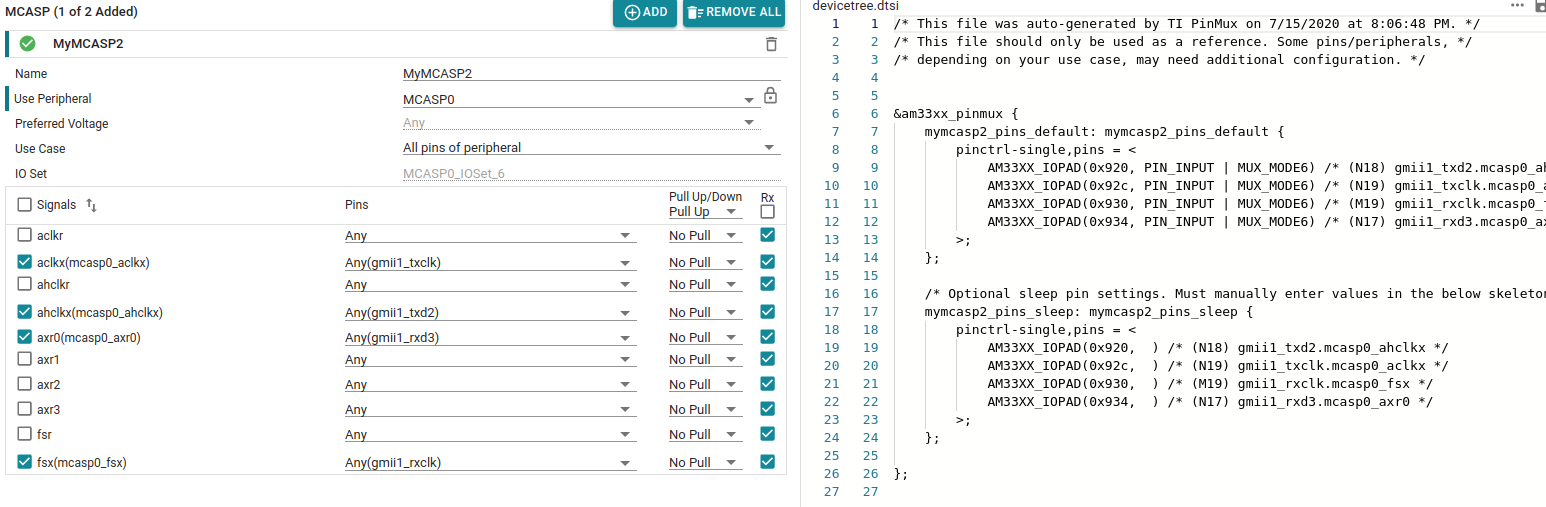The height and width of the screenshot is (507, 1546).
Task: Expand the Use Case dropdown
Action: pyautogui.click(x=590, y=148)
